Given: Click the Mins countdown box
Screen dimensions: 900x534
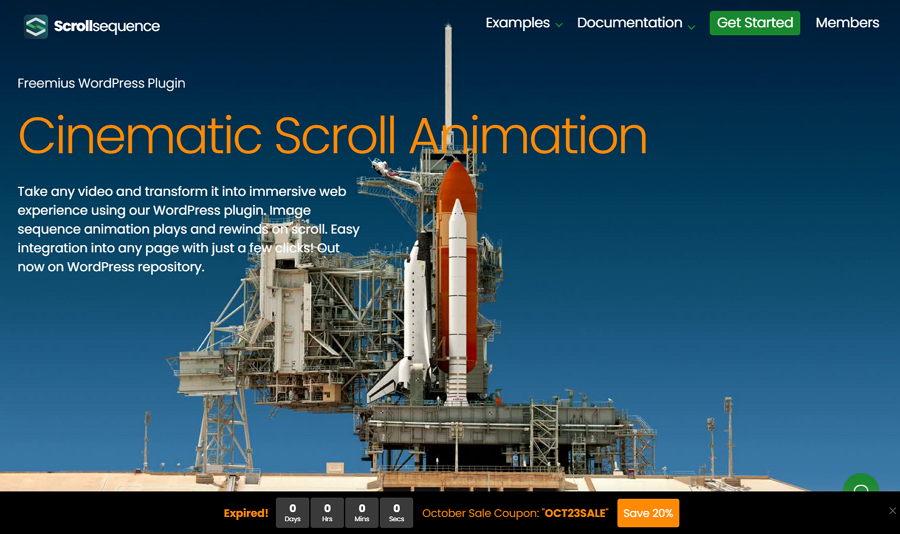Looking at the screenshot, I should point(362,513).
